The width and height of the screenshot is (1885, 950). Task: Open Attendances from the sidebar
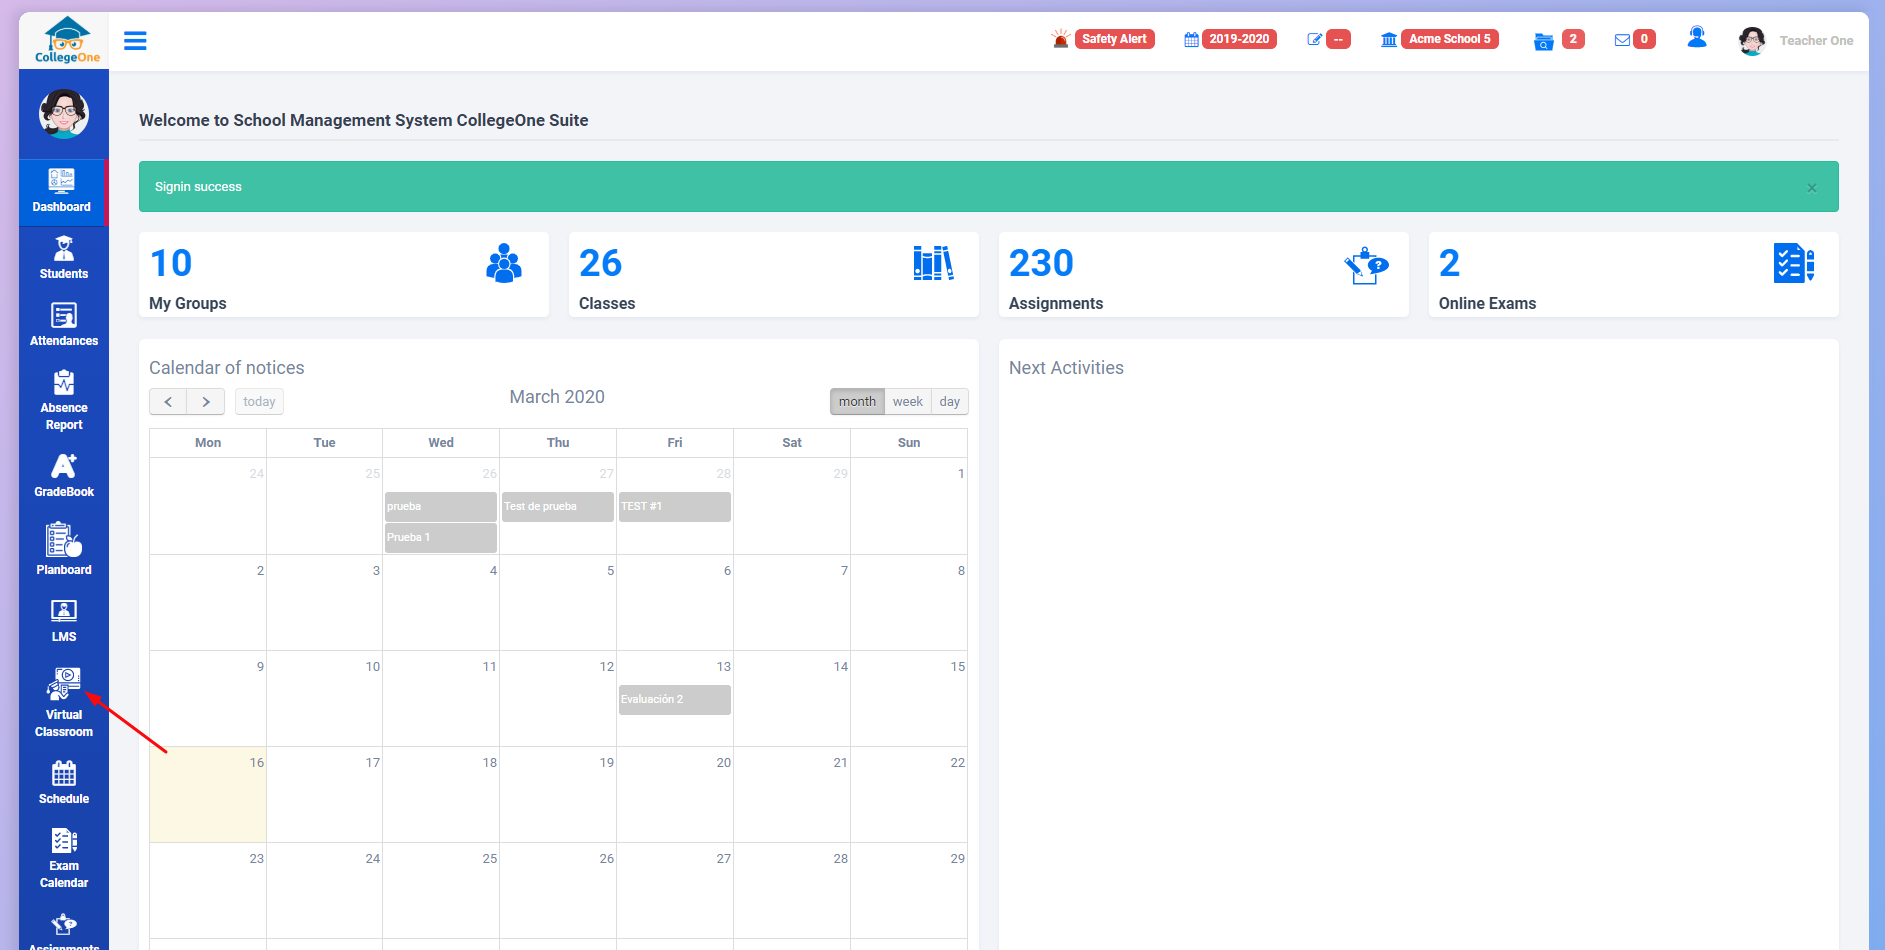(64, 325)
